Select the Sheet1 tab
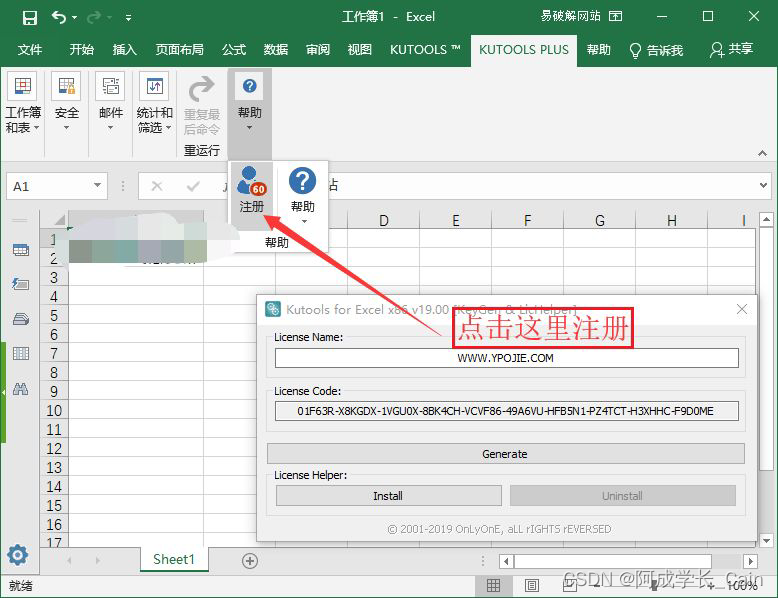The image size is (778, 598). click(x=174, y=559)
